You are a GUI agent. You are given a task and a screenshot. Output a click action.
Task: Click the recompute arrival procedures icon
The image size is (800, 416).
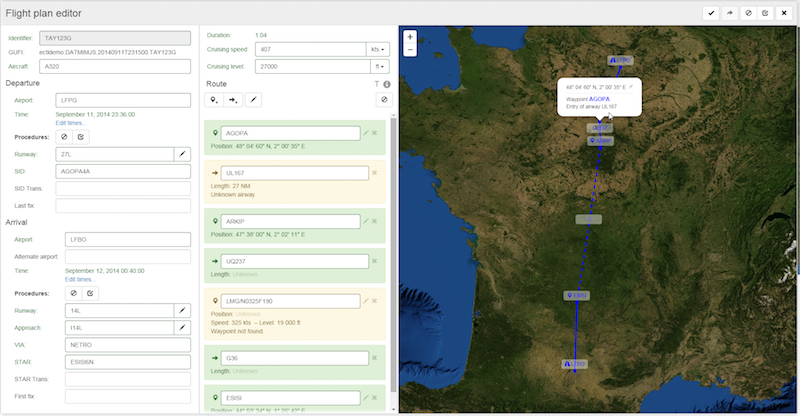90,293
